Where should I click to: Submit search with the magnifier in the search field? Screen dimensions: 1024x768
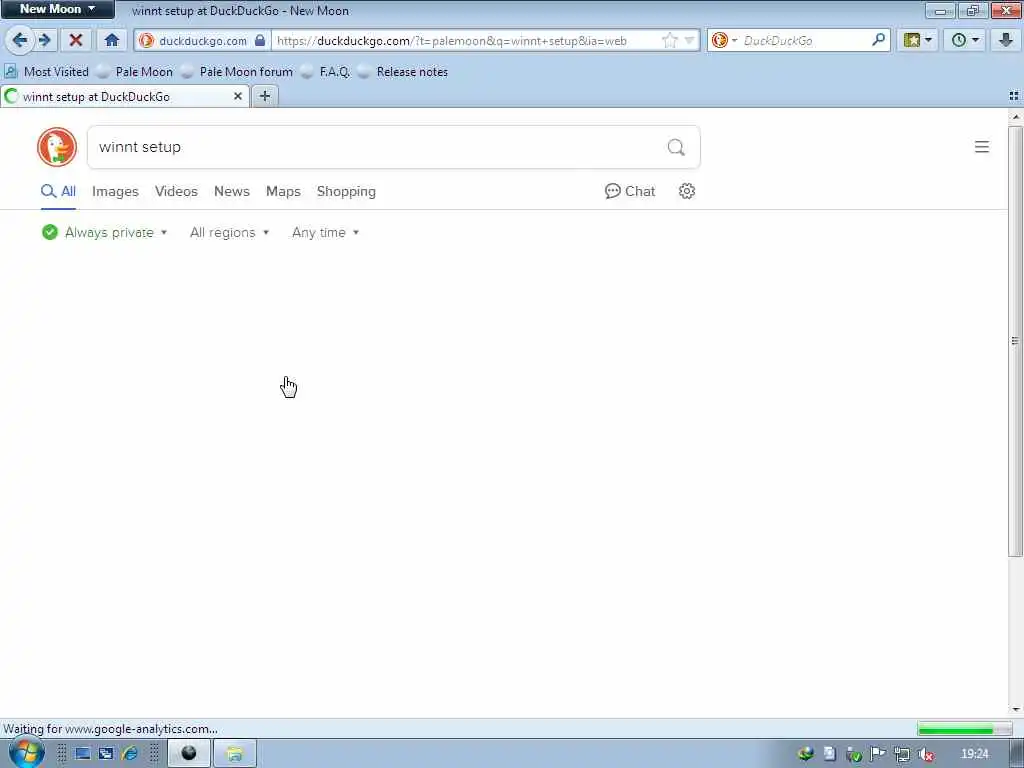(x=676, y=147)
